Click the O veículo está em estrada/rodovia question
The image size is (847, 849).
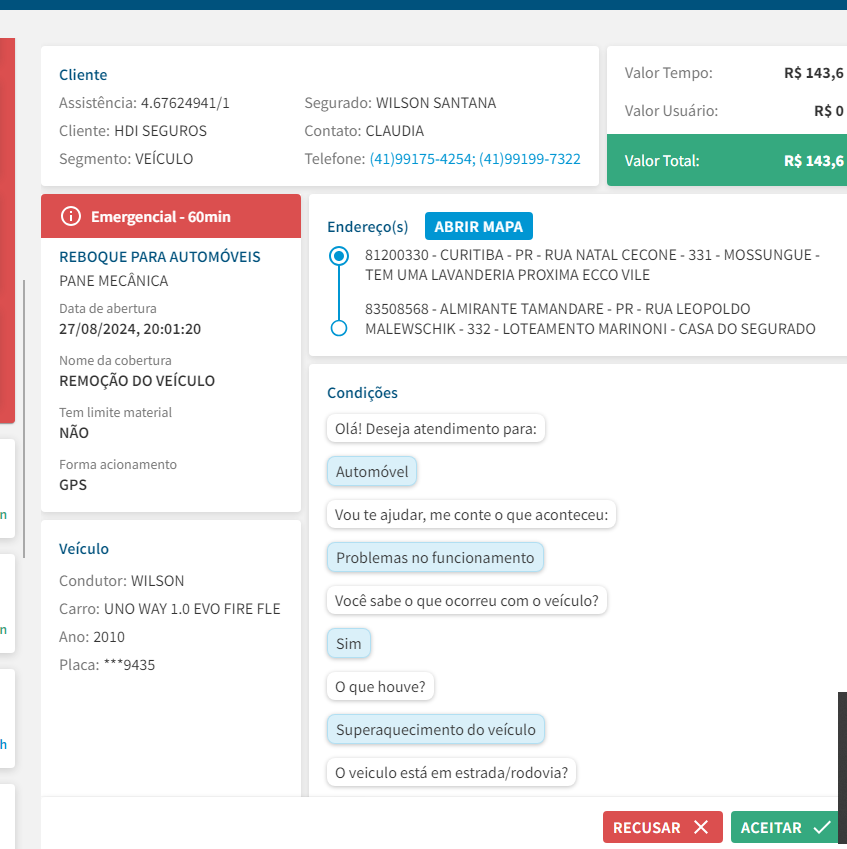tap(451, 773)
